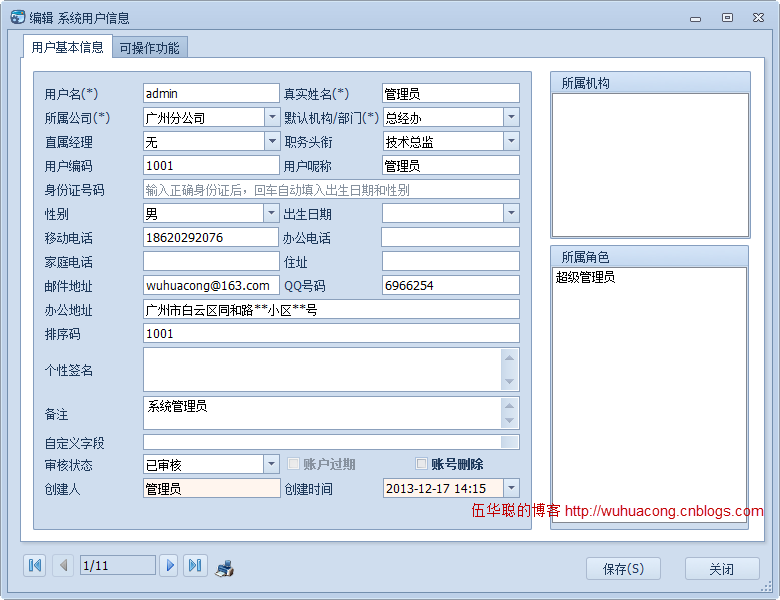Go to the first record

coord(35,566)
